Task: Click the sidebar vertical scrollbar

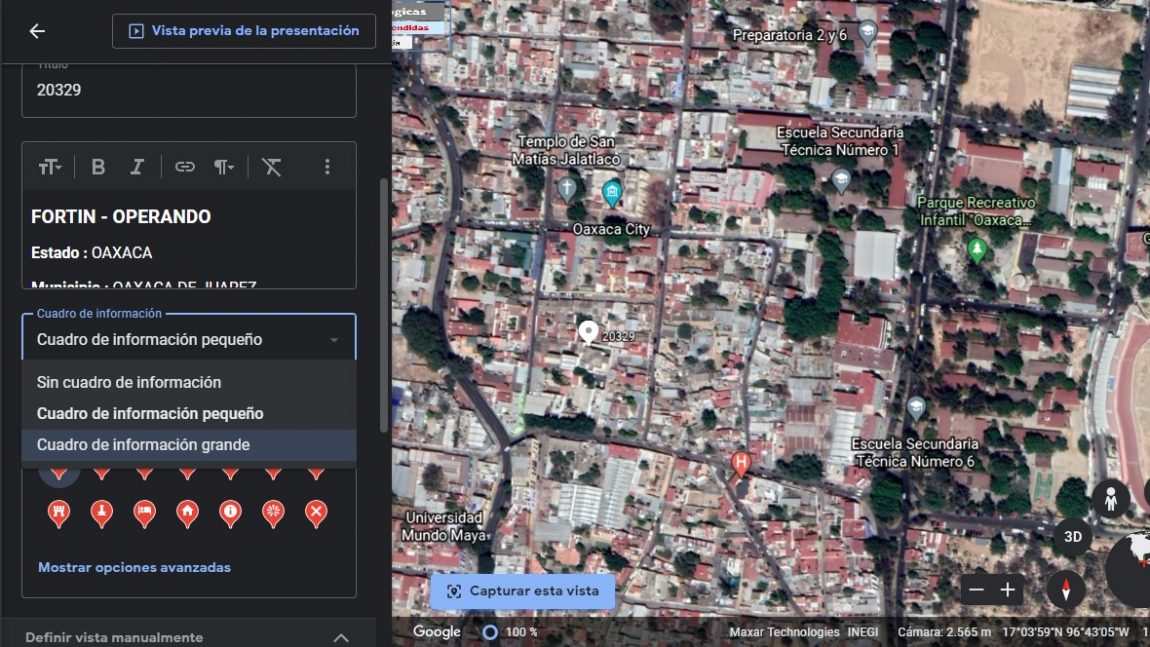Action: tap(384, 305)
